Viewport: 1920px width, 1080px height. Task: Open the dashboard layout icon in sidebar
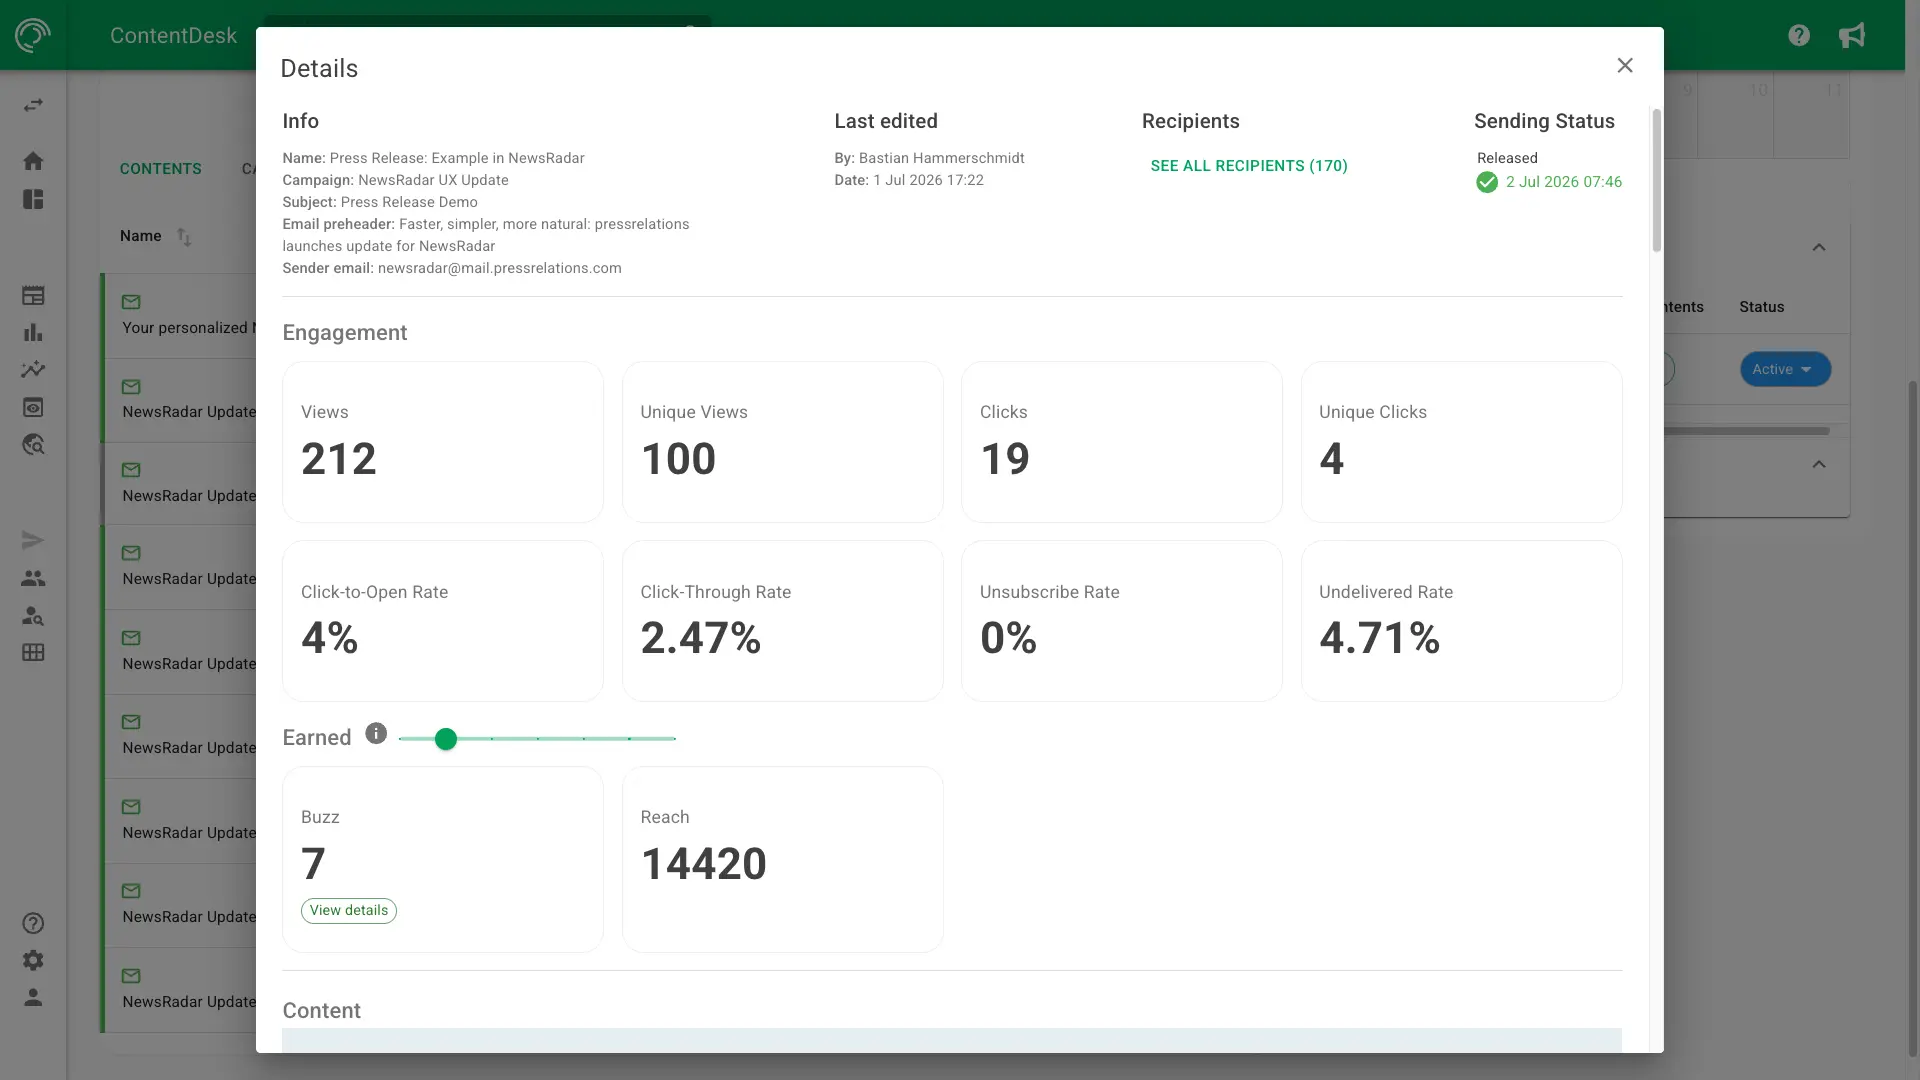pos(33,199)
